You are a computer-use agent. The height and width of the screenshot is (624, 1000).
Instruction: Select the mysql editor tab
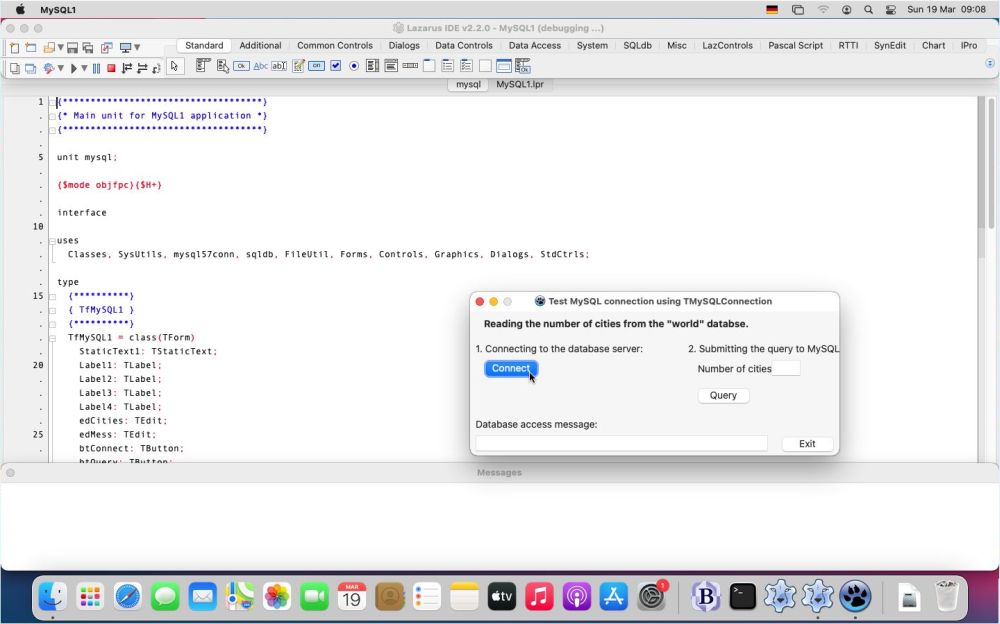tap(468, 84)
